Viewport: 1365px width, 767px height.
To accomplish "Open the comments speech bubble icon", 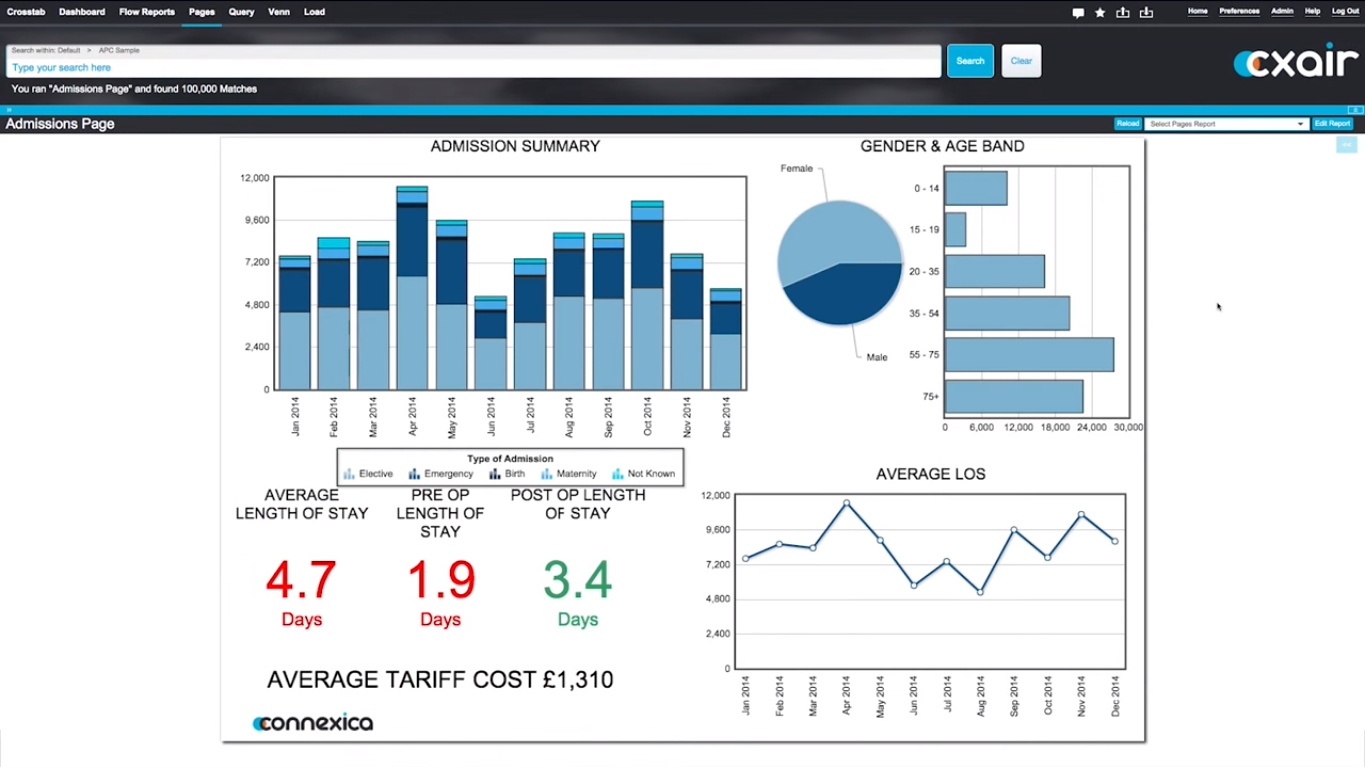I will coord(1078,11).
